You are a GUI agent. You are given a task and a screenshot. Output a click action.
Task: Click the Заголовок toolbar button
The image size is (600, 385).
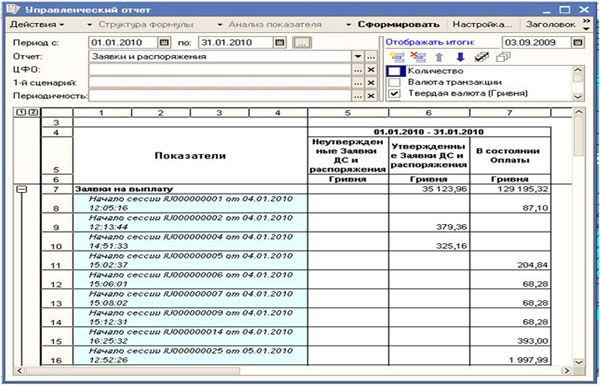(x=550, y=24)
